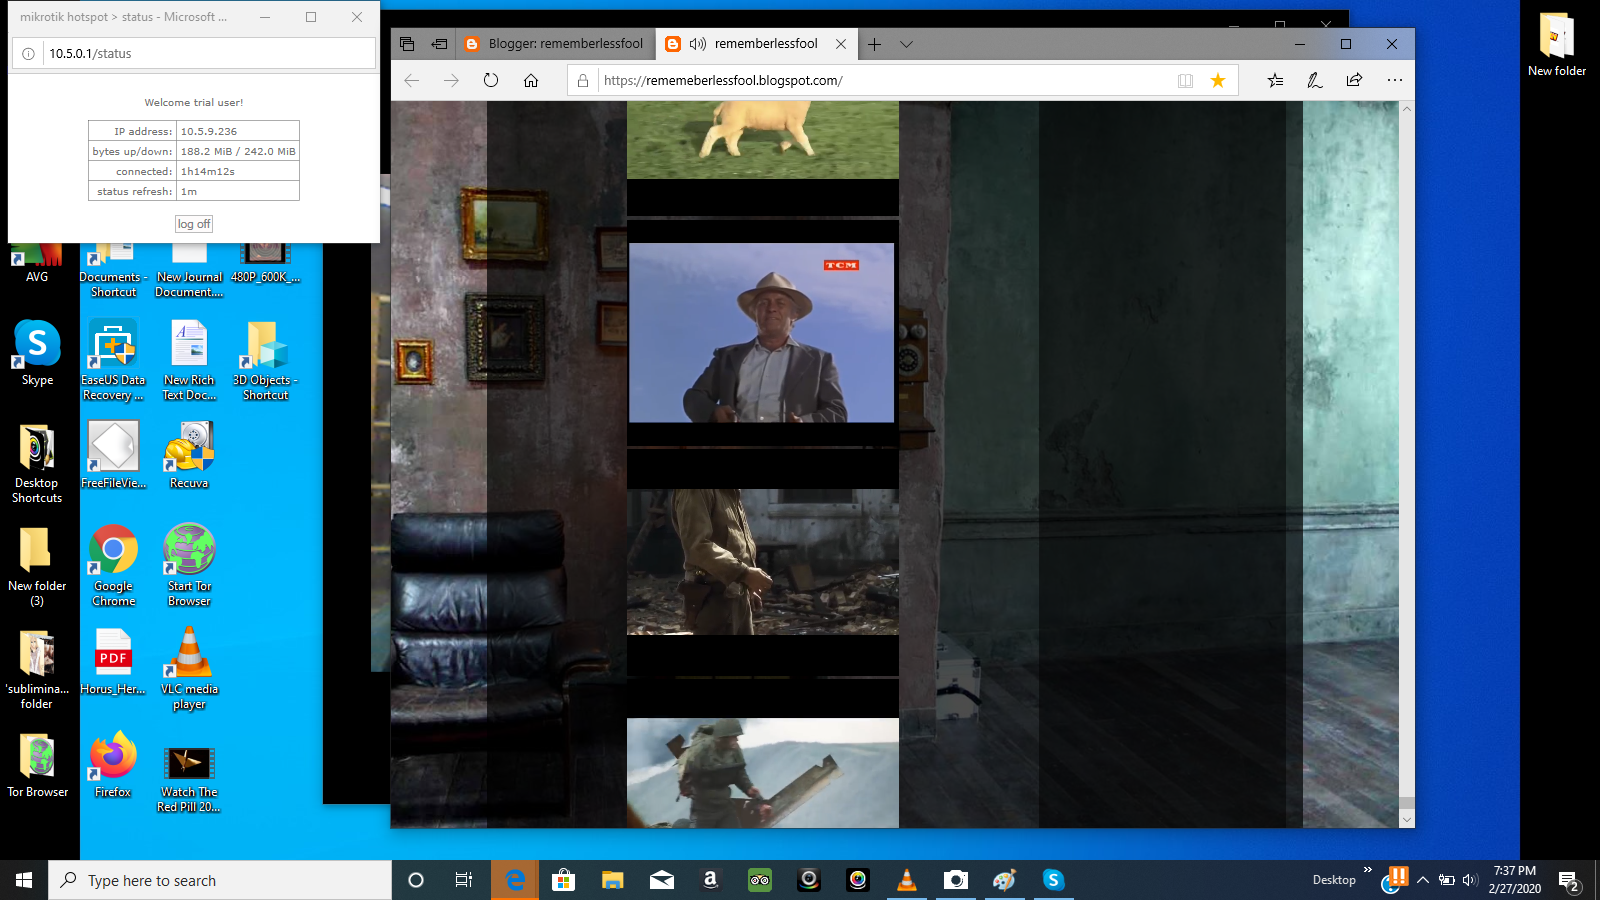Screen dimensions: 1600x900
Task: Open the reading view book icon
Action: pyautogui.click(x=1185, y=81)
